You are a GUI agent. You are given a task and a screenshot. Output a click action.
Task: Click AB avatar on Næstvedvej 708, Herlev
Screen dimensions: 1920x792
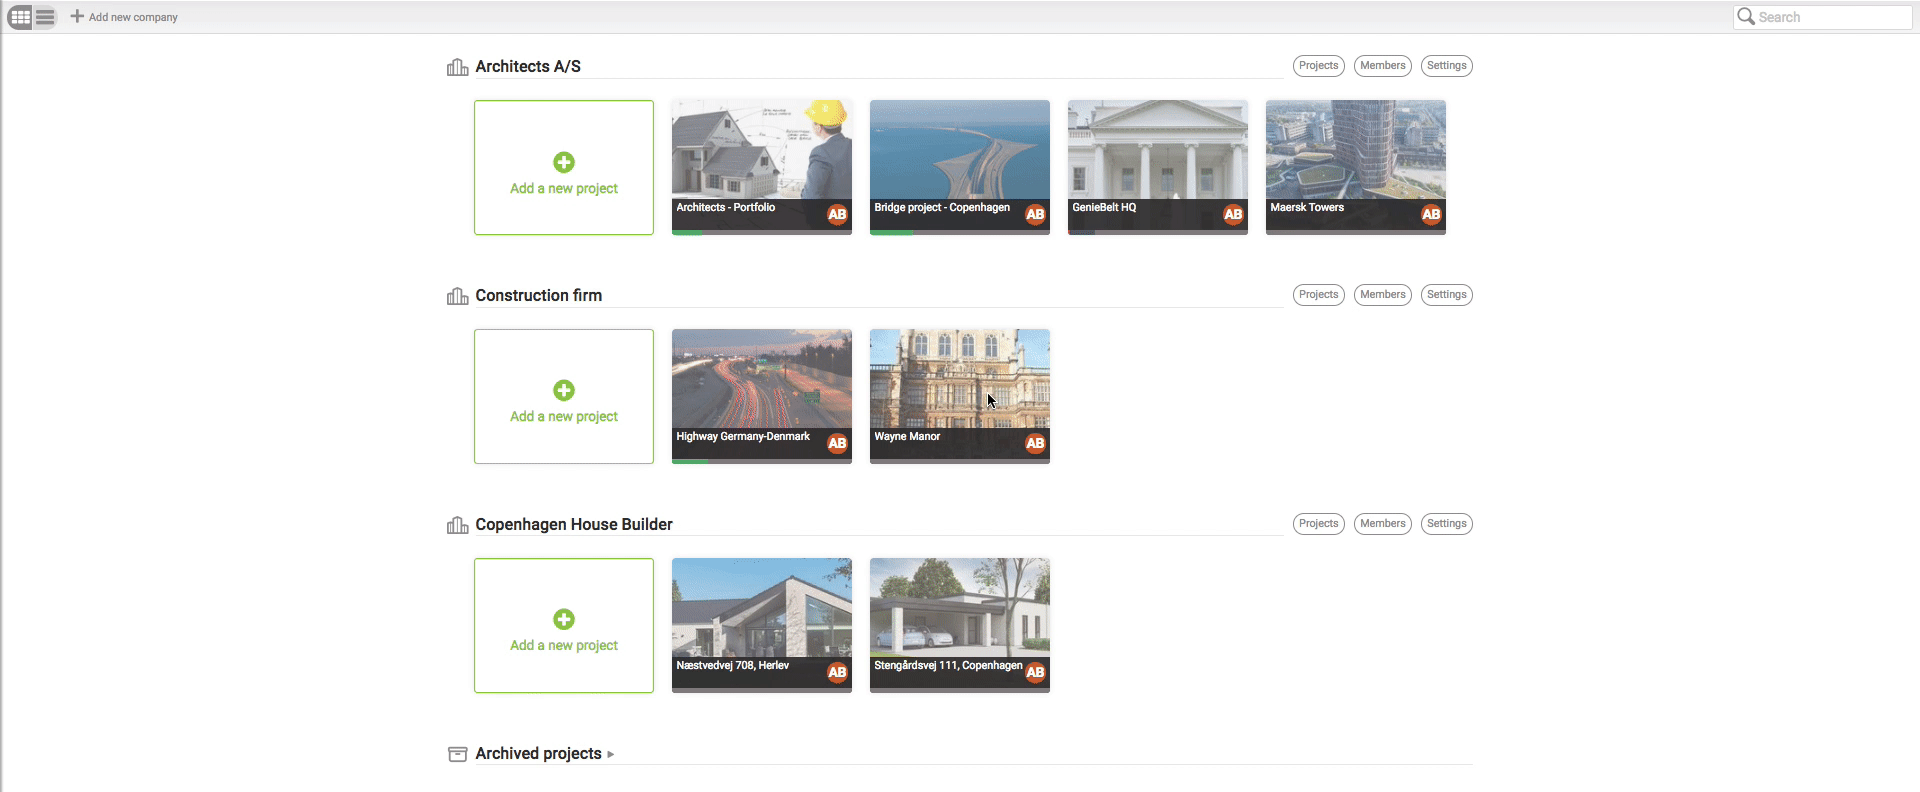click(837, 672)
